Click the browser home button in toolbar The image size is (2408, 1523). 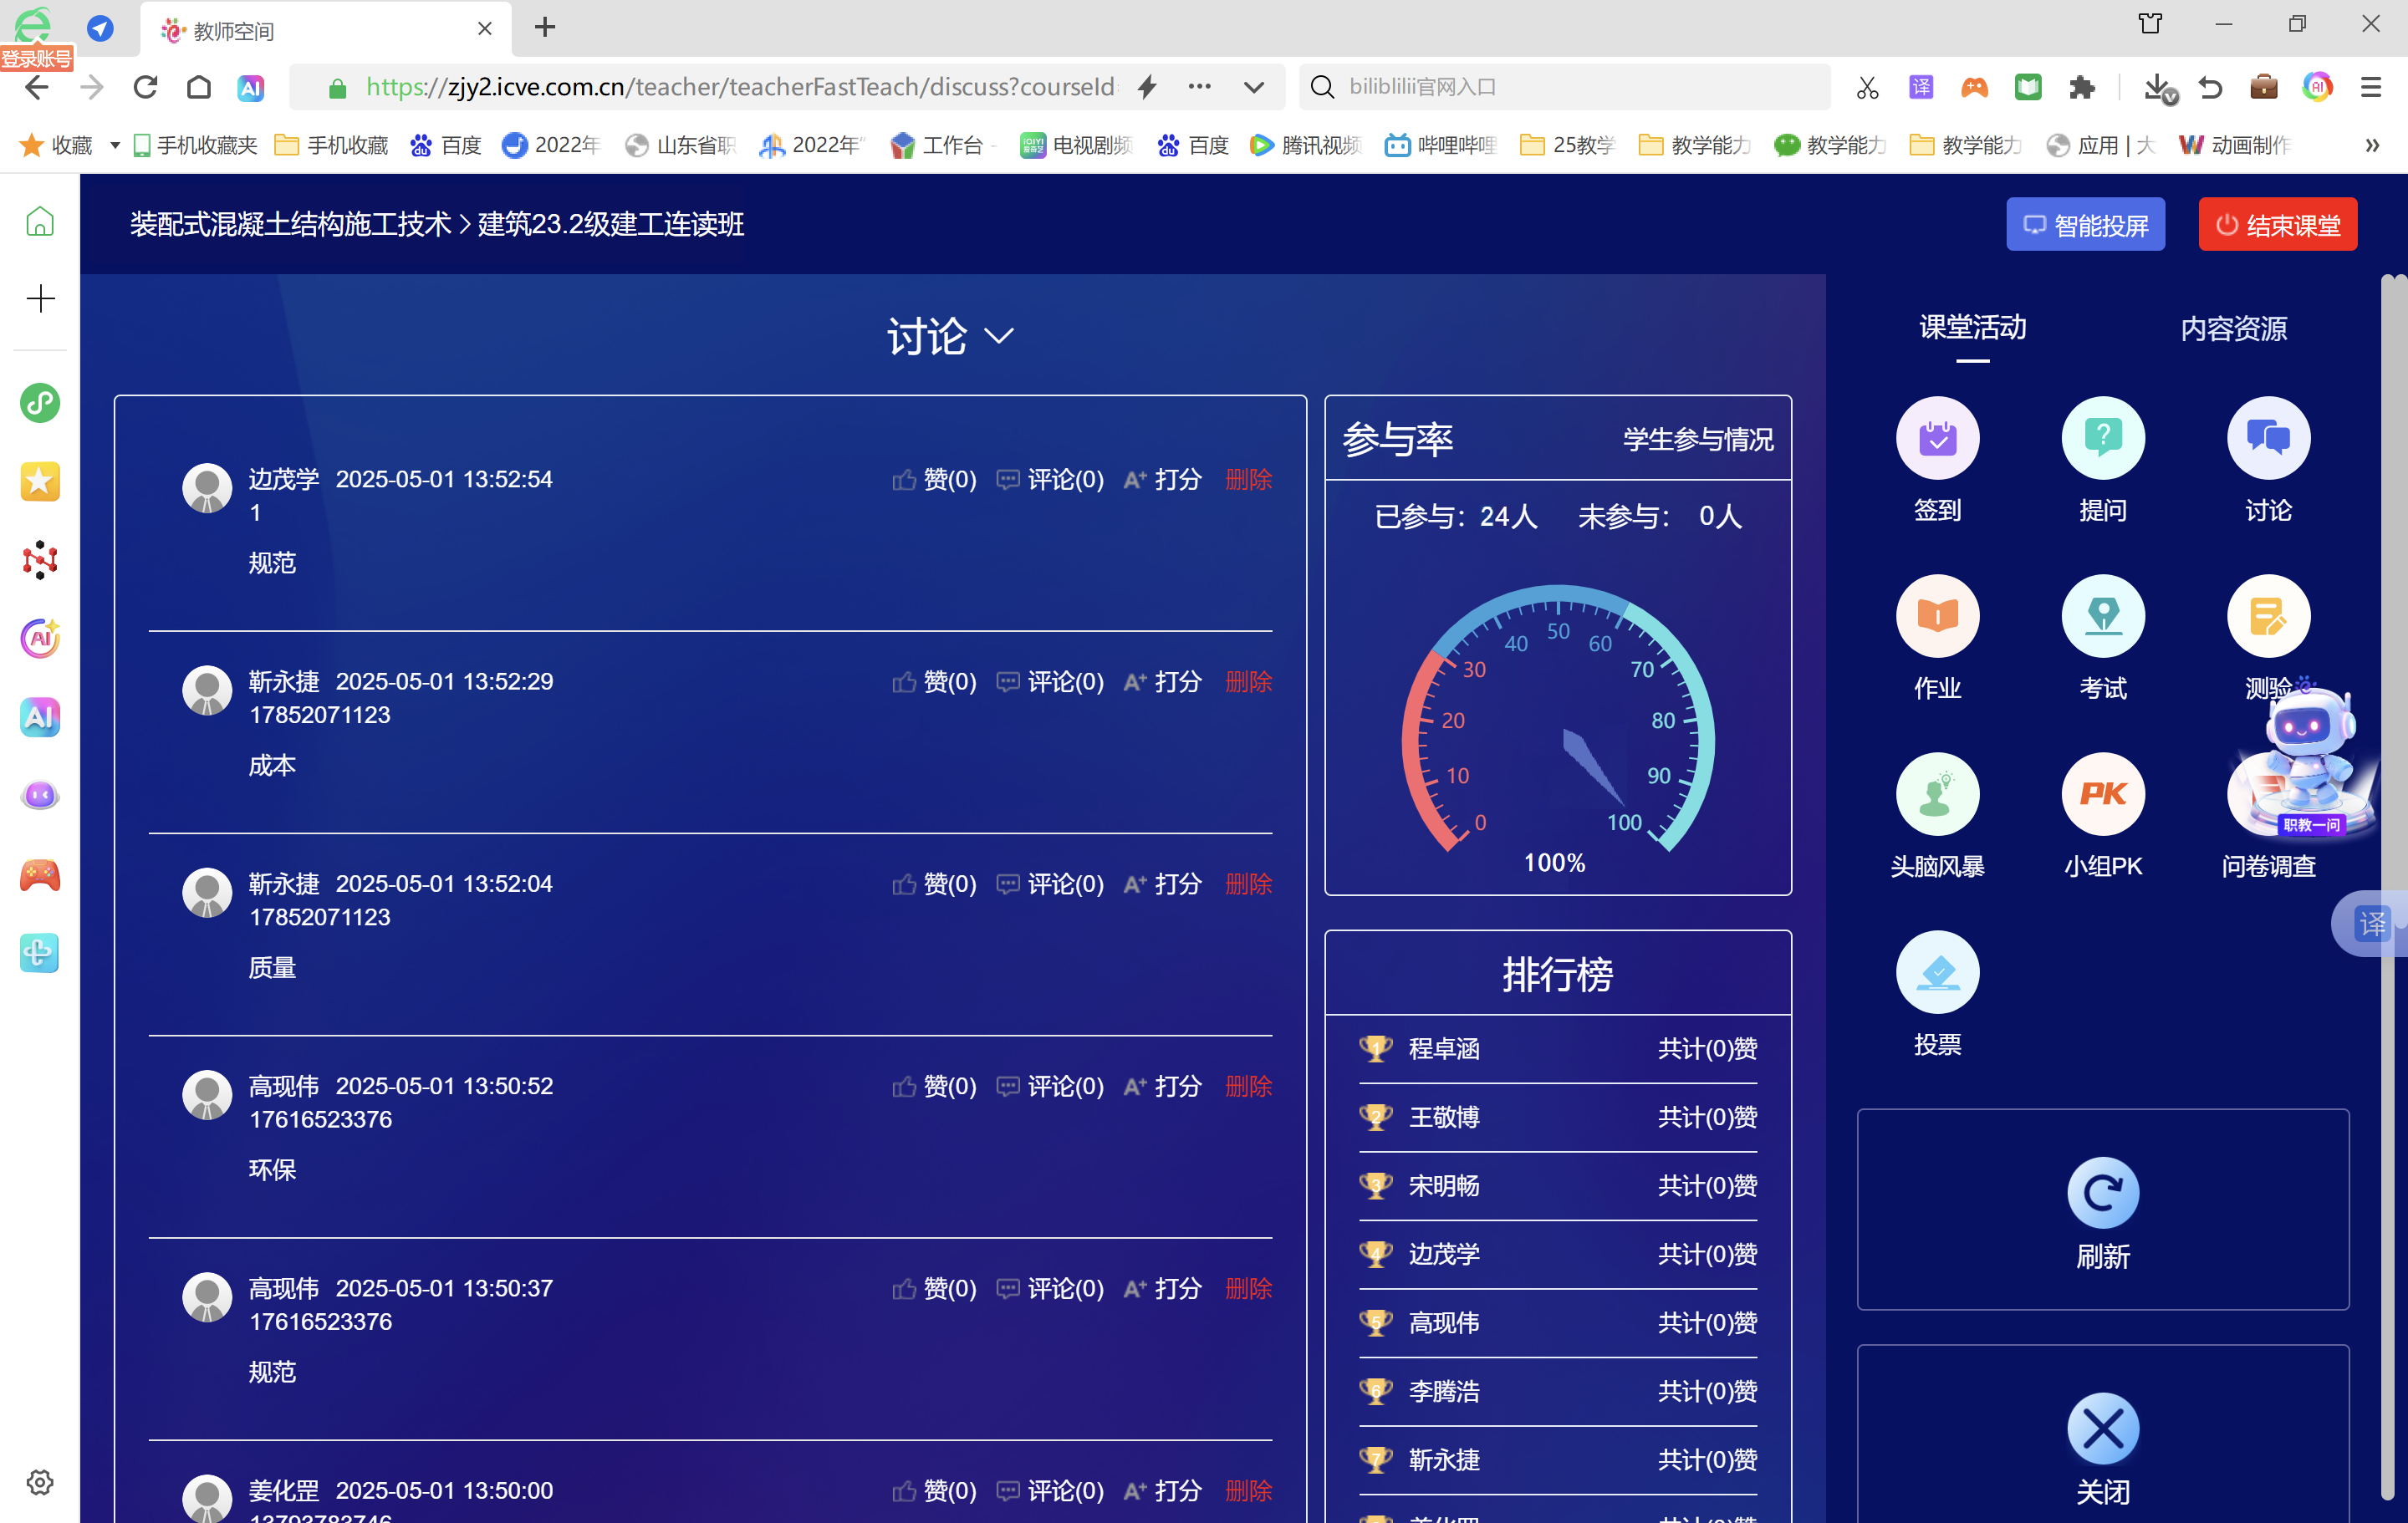point(199,87)
